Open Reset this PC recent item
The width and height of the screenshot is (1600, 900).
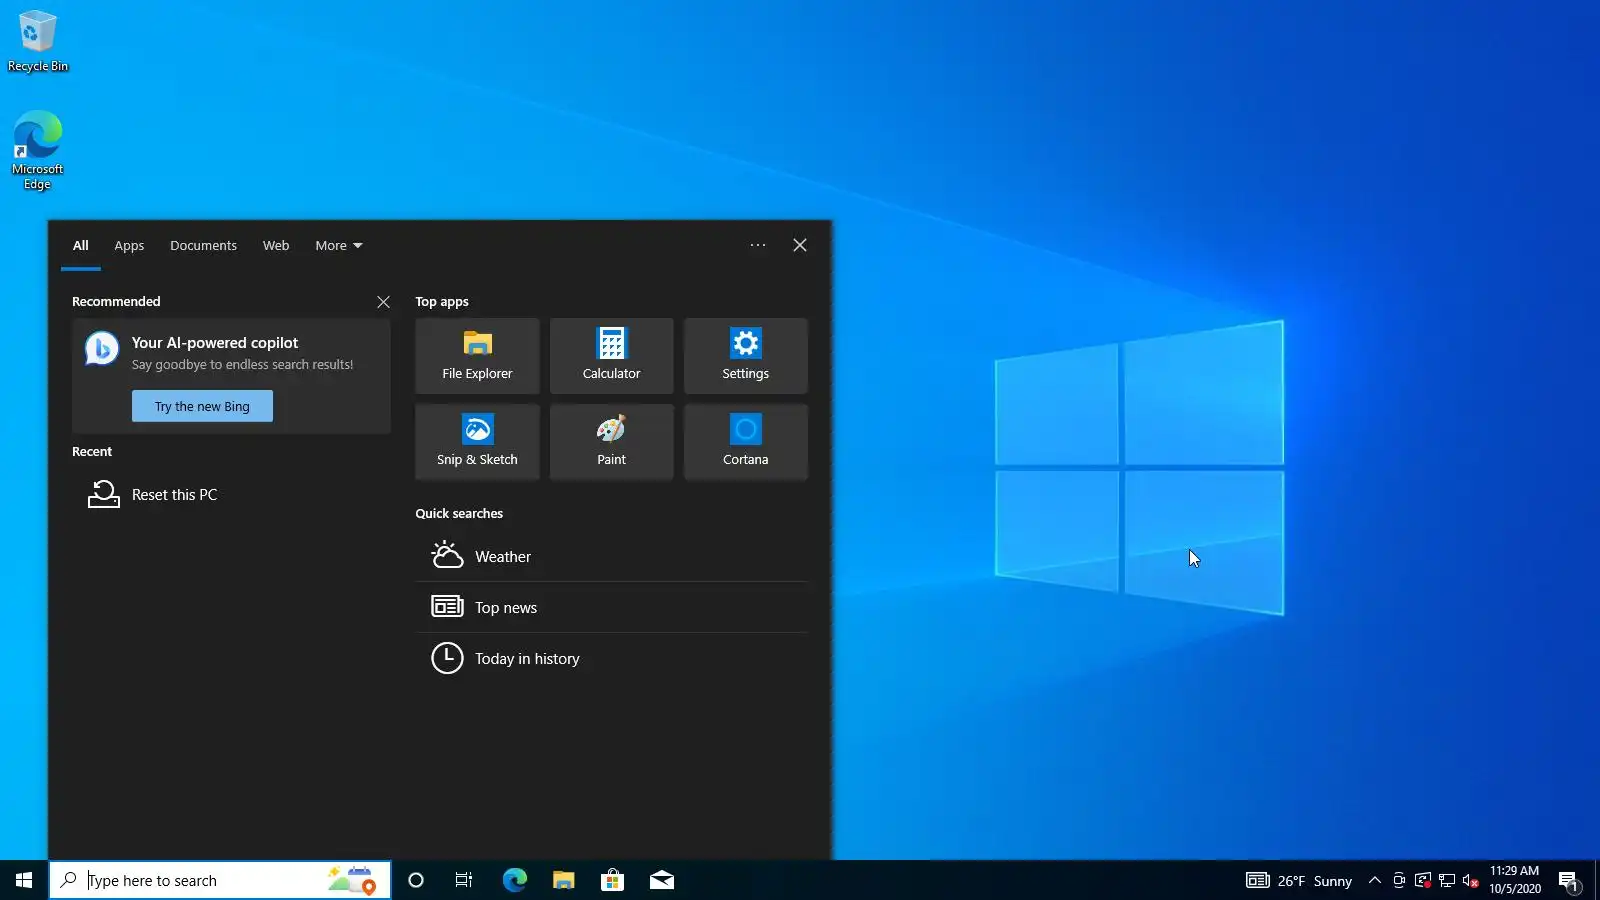click(x=231, y=494)
